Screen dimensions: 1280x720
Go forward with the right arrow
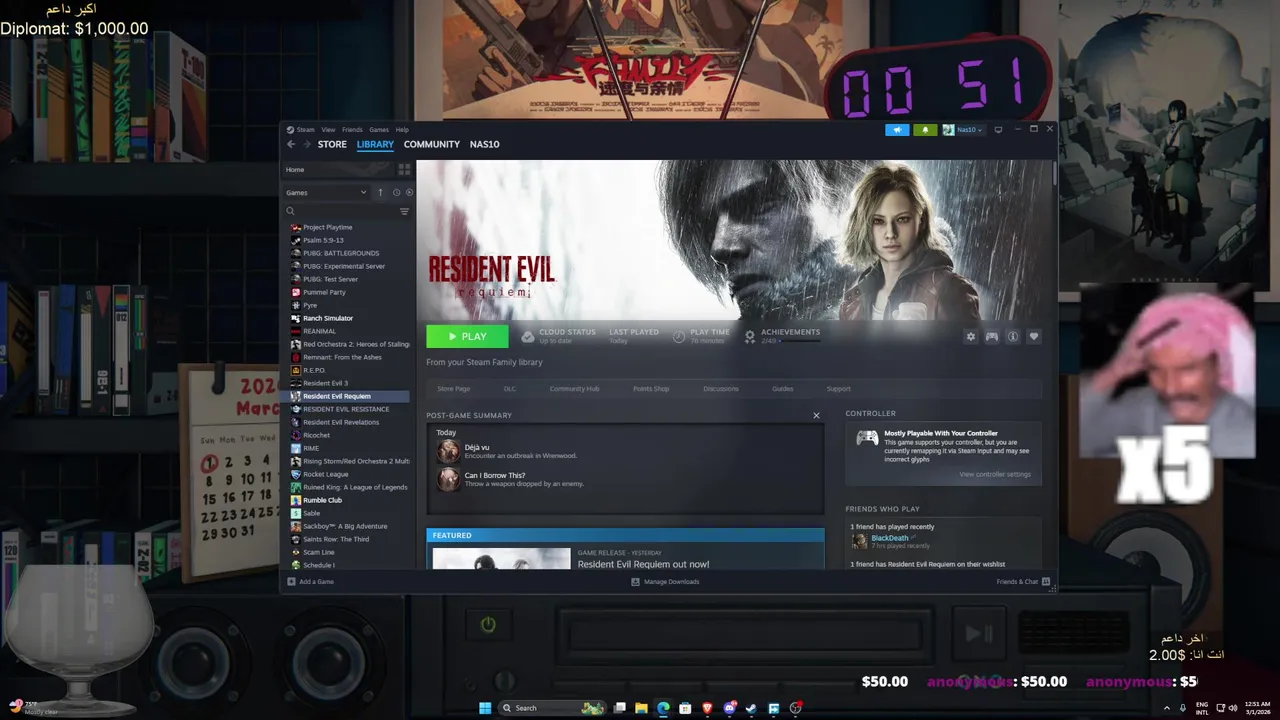[306, 144]
